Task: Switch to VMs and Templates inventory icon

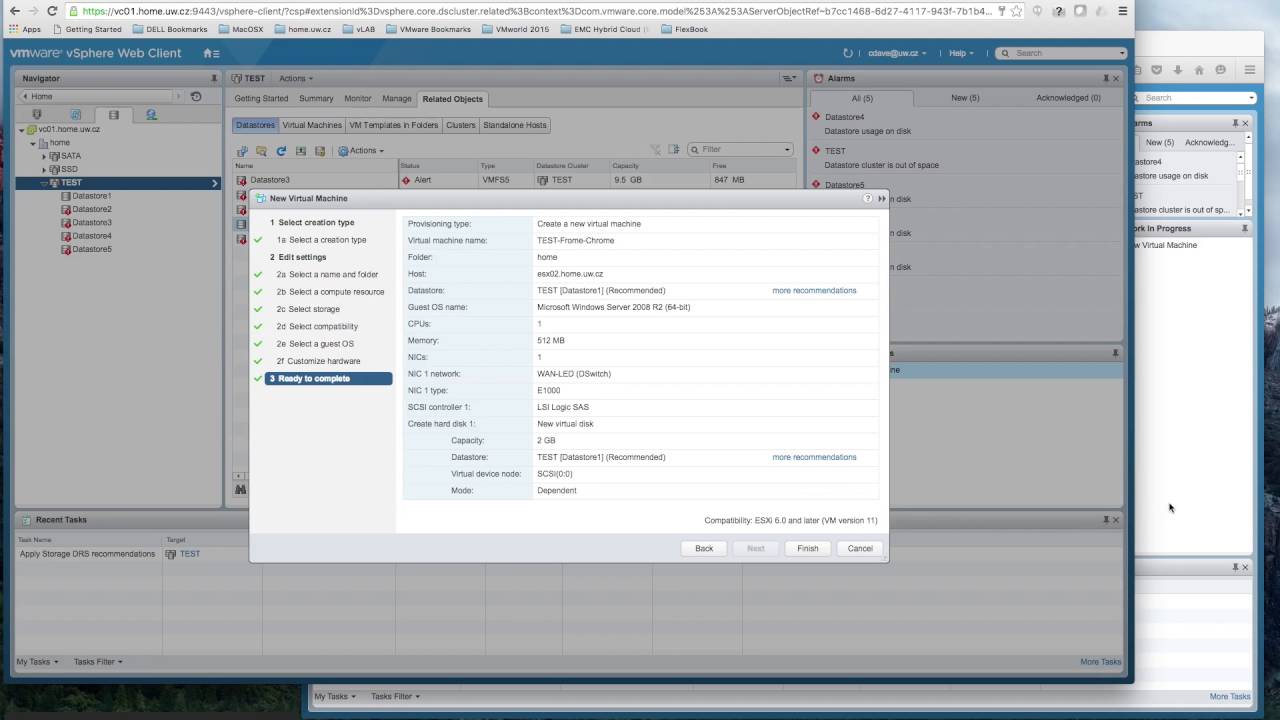Action: 75,115
